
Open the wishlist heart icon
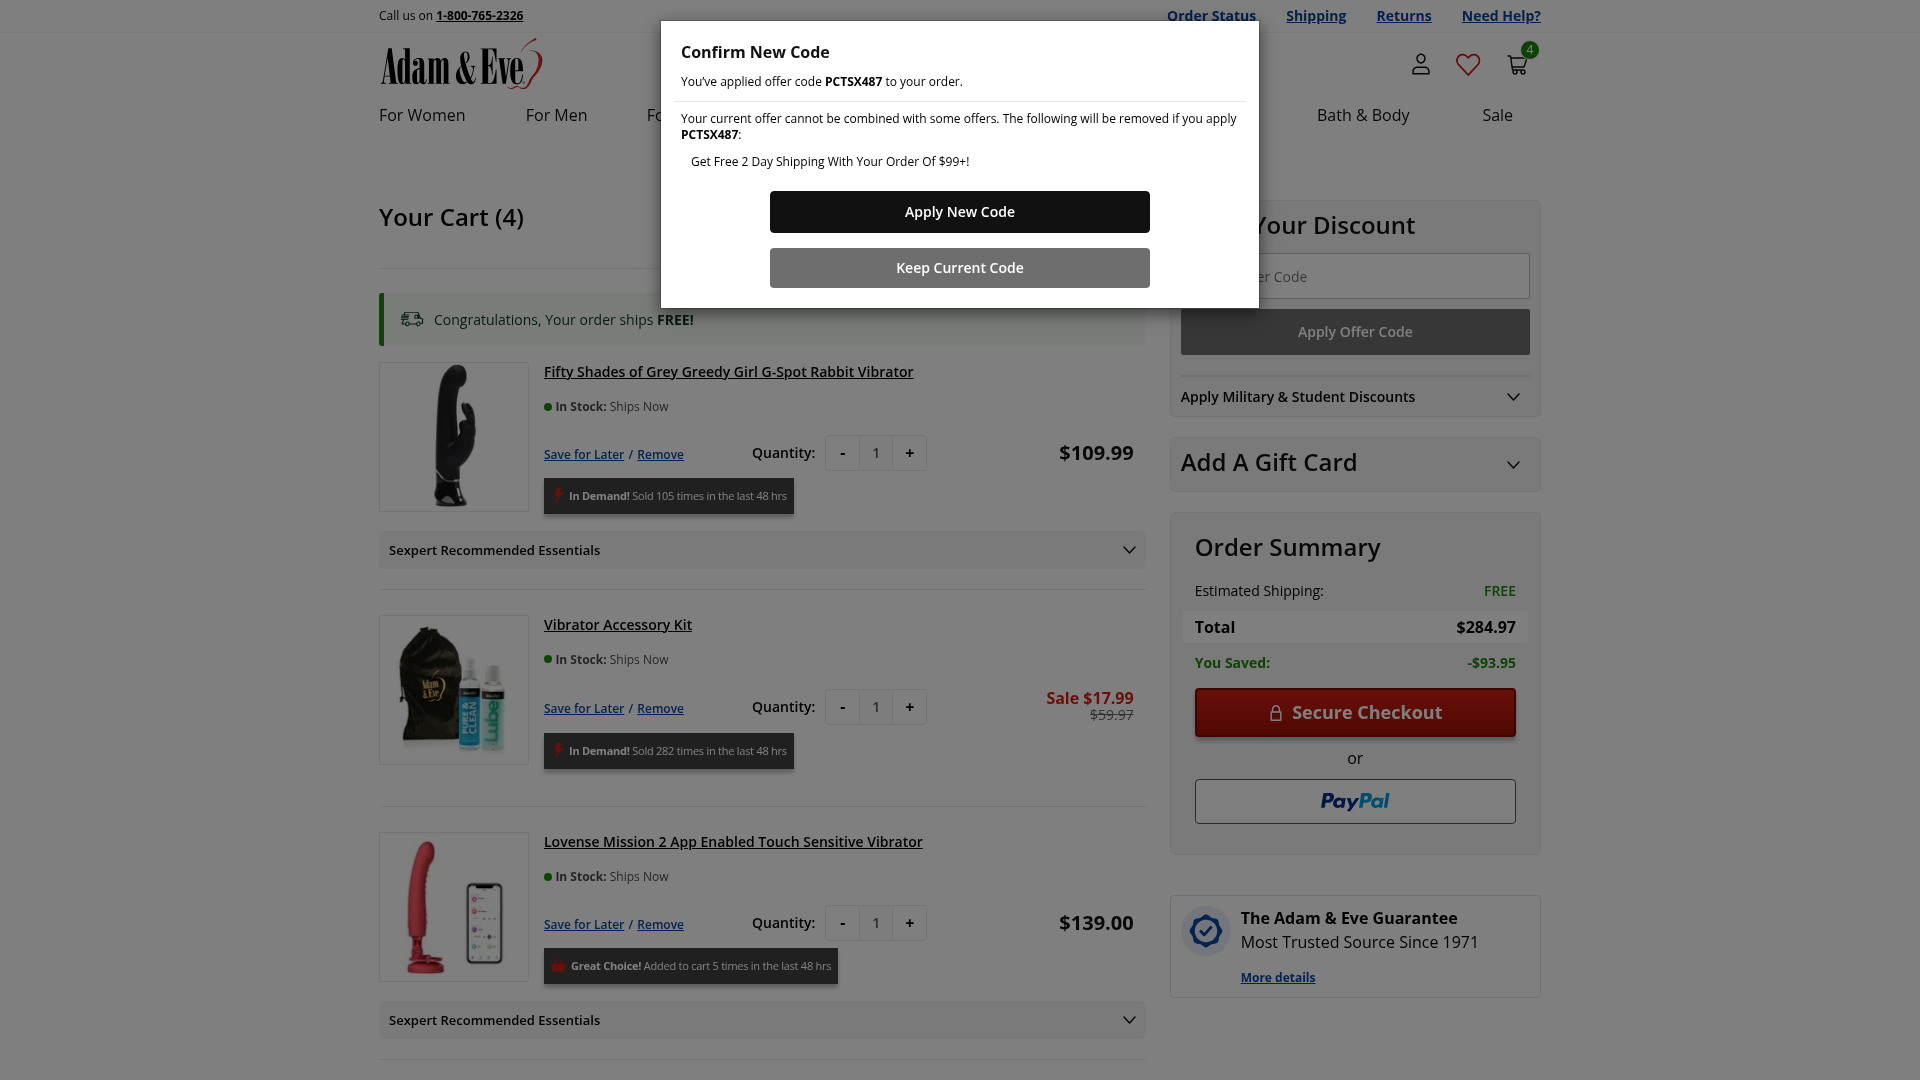click(x=1468, y=65)
